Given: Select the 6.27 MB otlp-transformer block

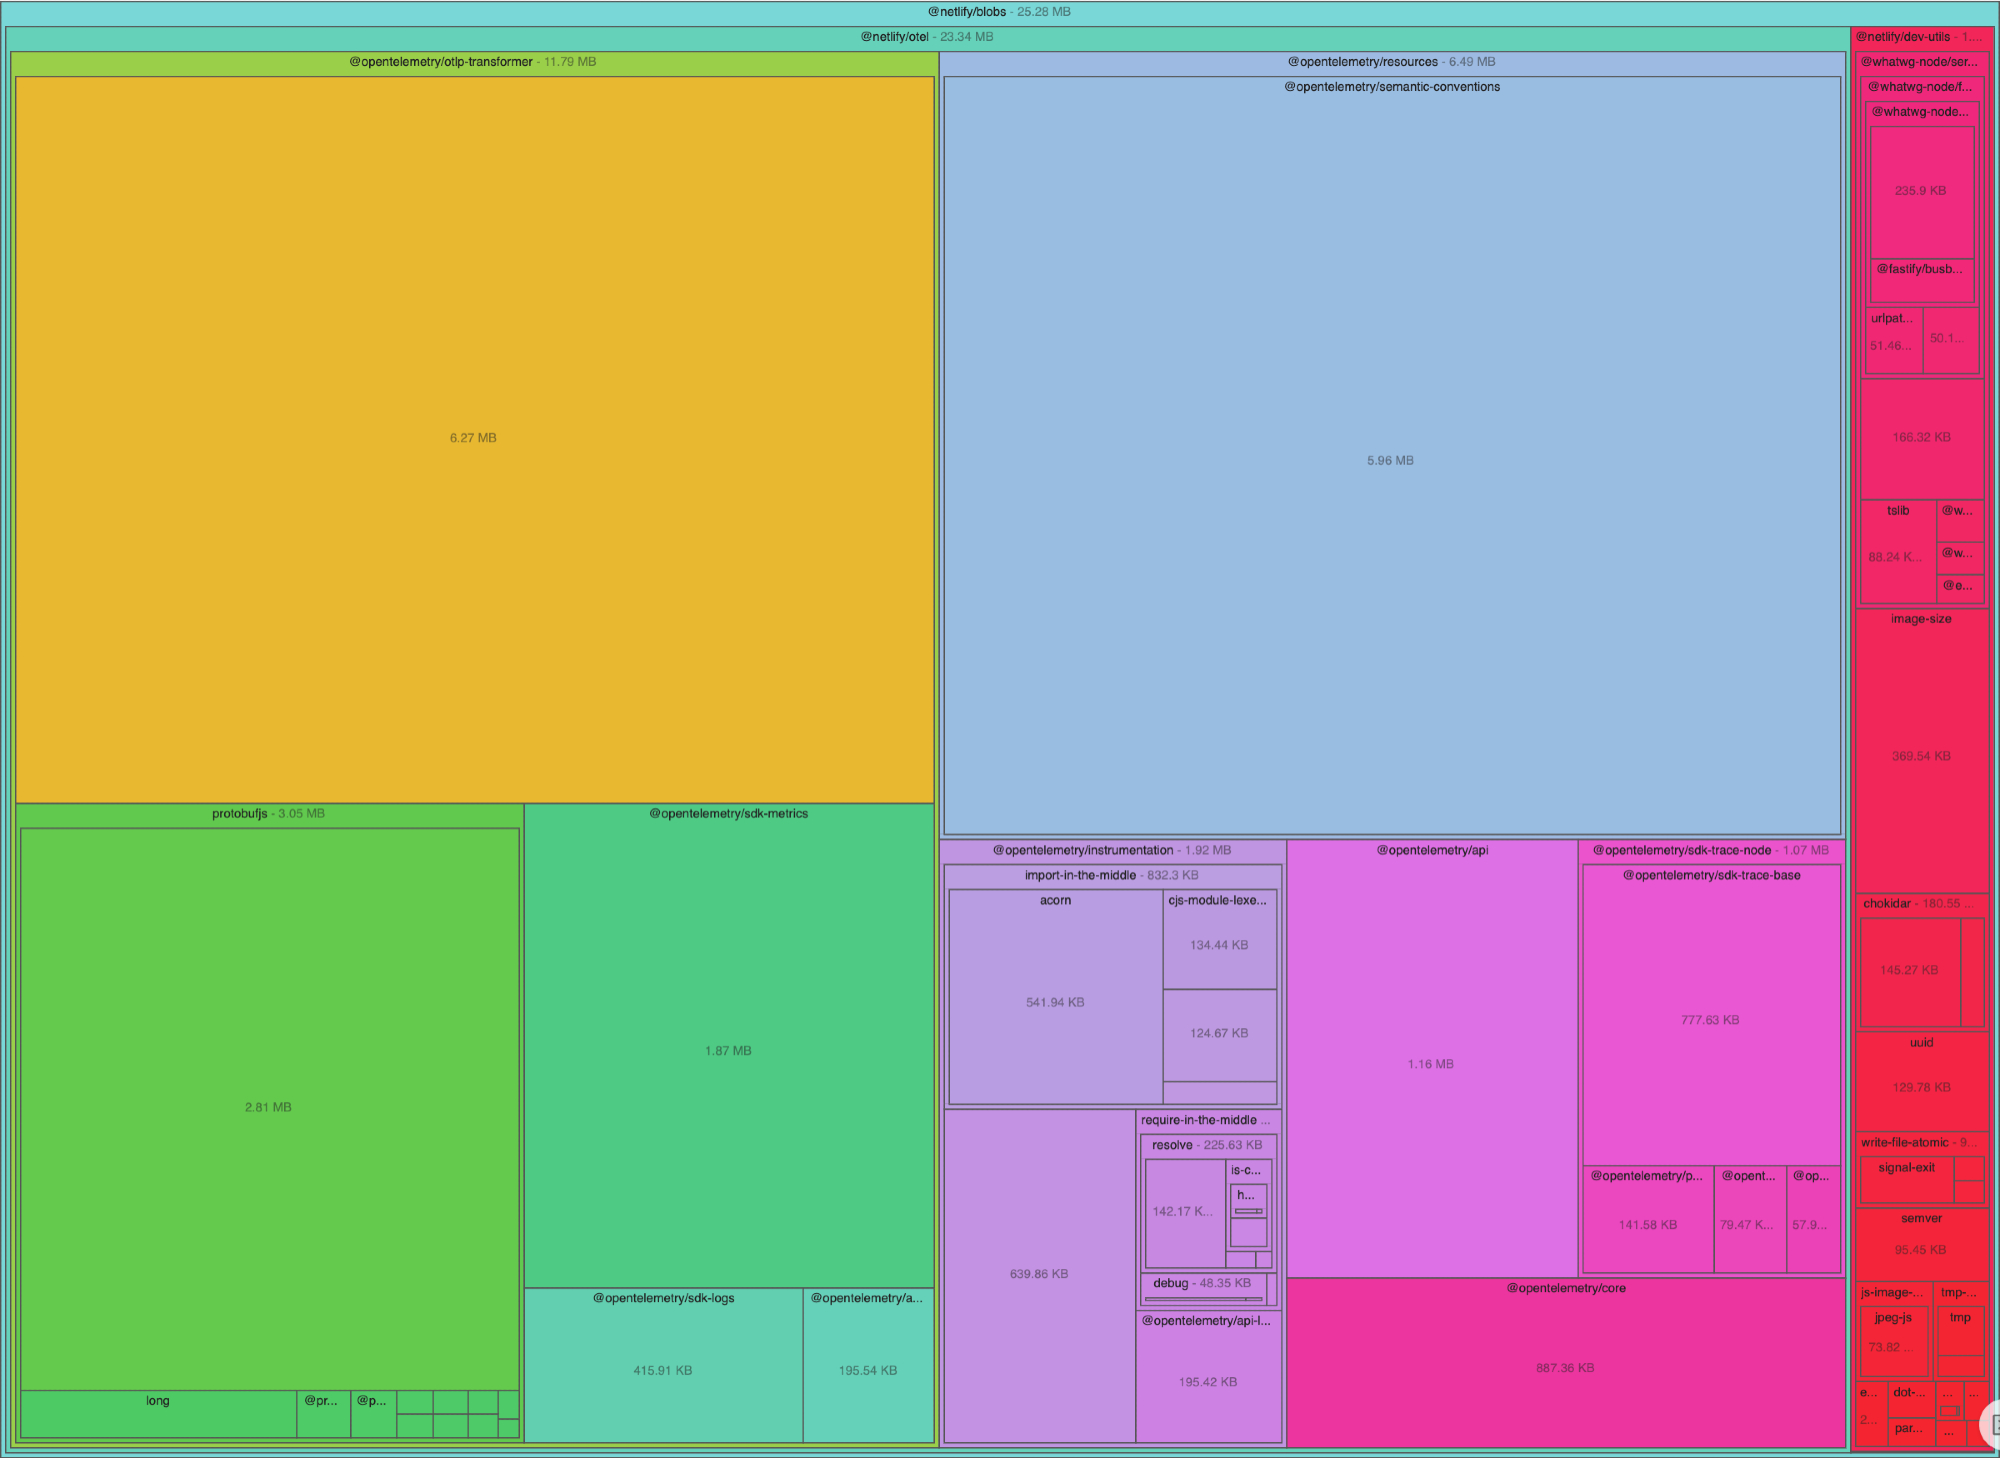Looking at the screenshot, I should 473,438.
